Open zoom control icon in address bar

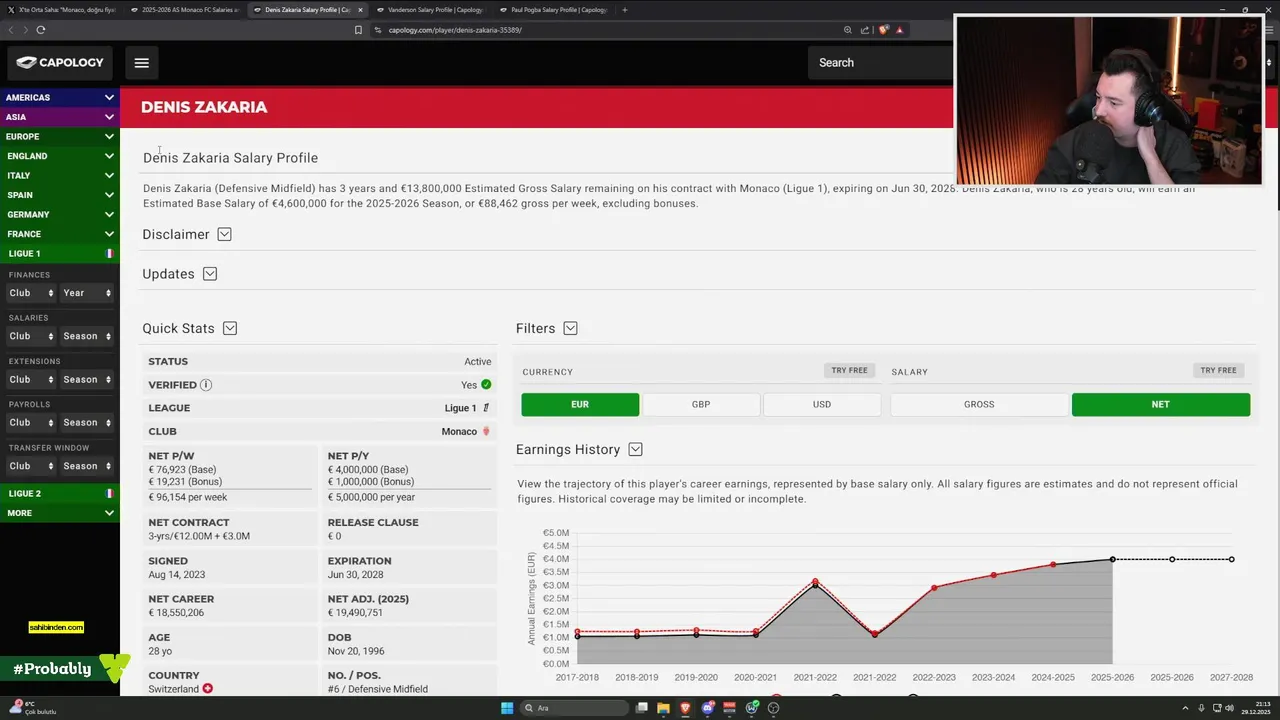click(848, 30)
